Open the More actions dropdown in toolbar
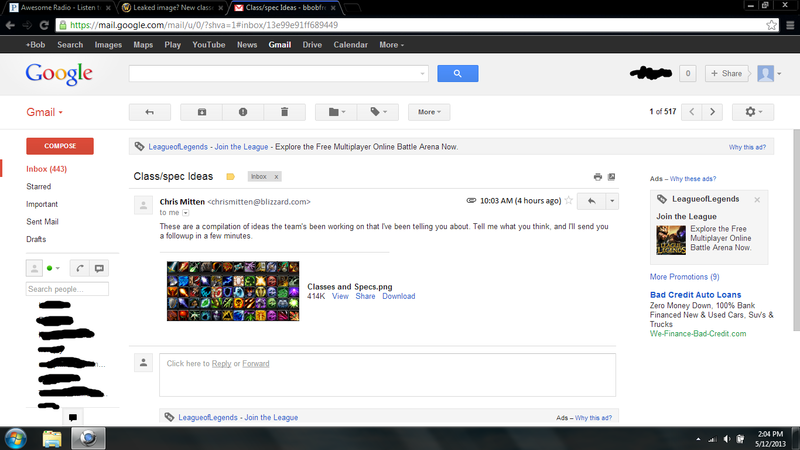 point(429,112)
